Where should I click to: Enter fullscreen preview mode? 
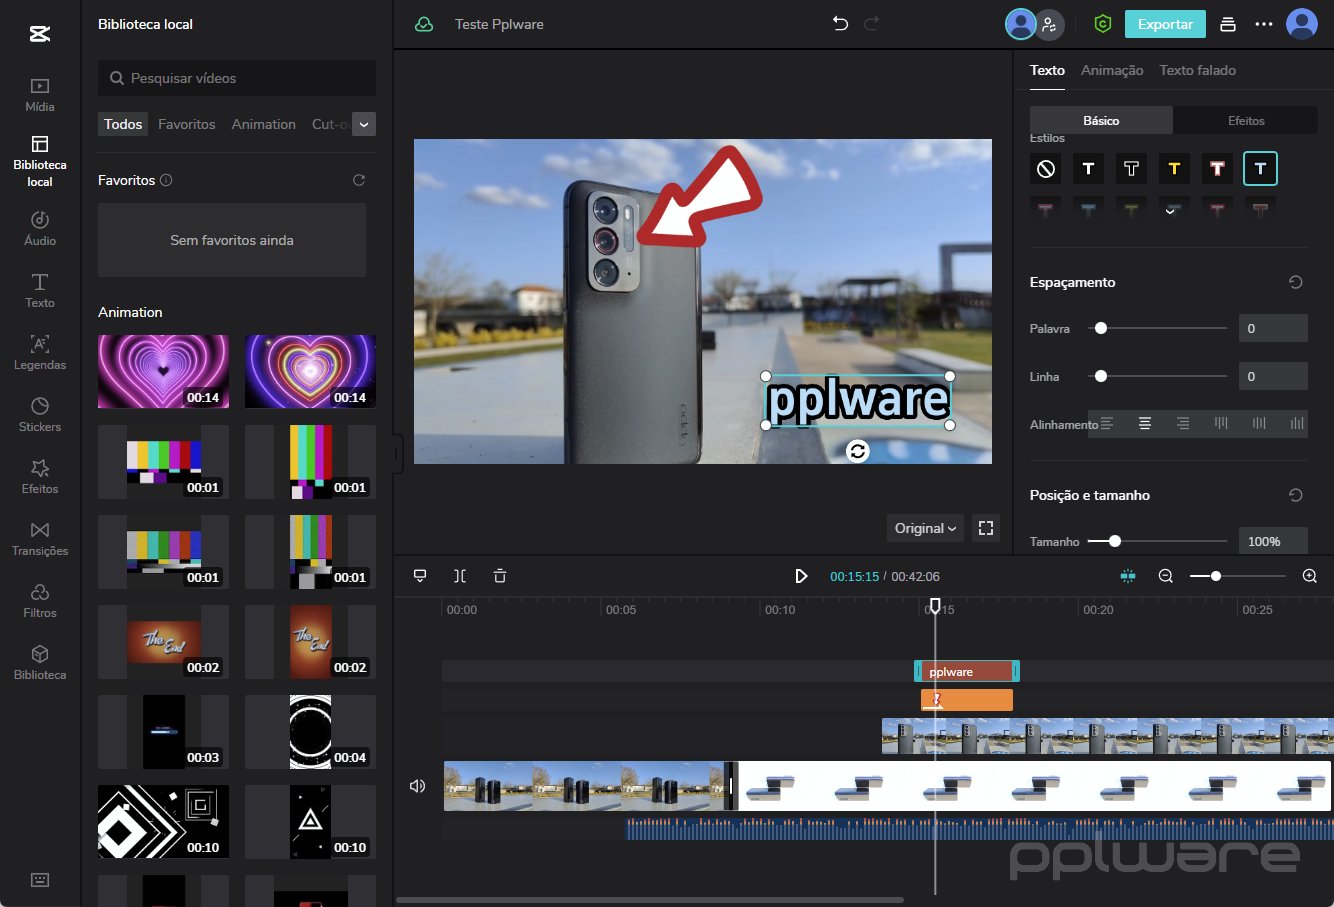tap(986, 528)
